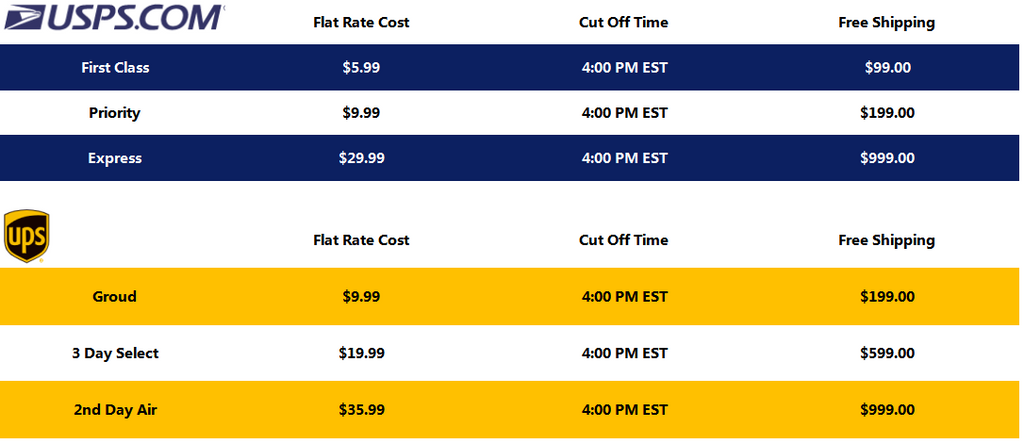
Task: Click the UPS Flat Rate Cost header
Action: [x=361, y=240]
